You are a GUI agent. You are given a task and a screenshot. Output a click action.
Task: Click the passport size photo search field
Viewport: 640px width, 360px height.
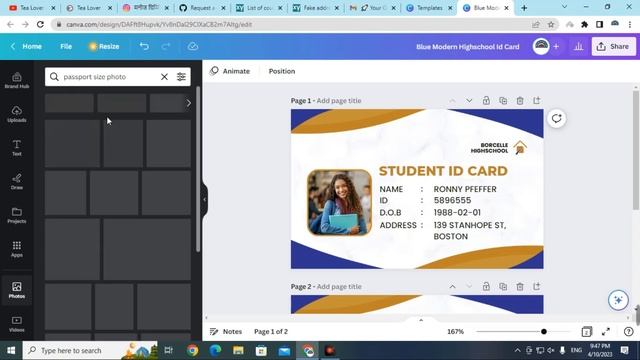(109, 77)
